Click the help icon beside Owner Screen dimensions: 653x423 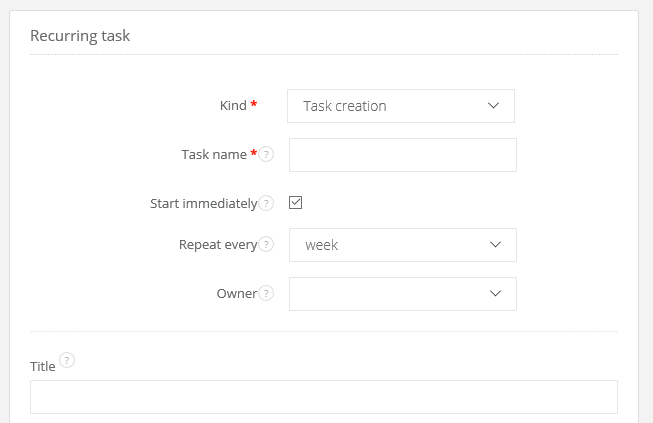(266, 294)
